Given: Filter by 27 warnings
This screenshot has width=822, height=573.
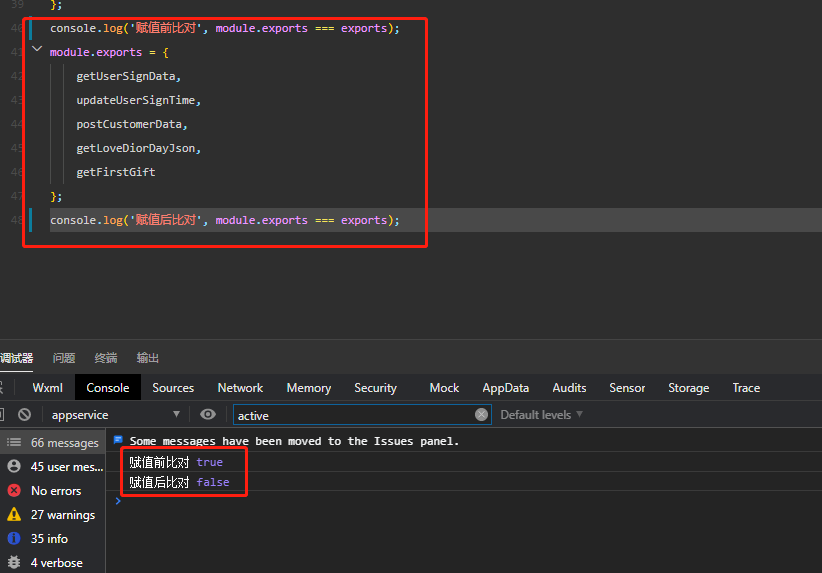Looking at the screenshot, I should 52,515.
